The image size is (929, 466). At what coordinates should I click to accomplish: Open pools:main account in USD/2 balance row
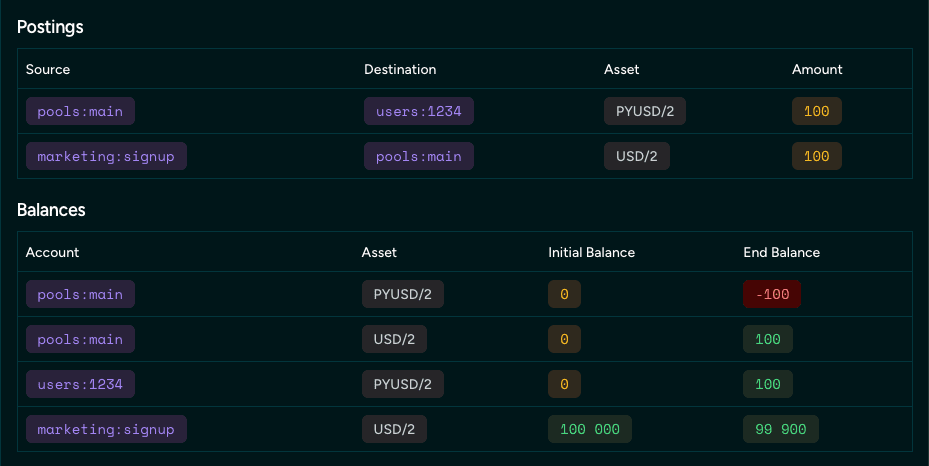[80, 339]
